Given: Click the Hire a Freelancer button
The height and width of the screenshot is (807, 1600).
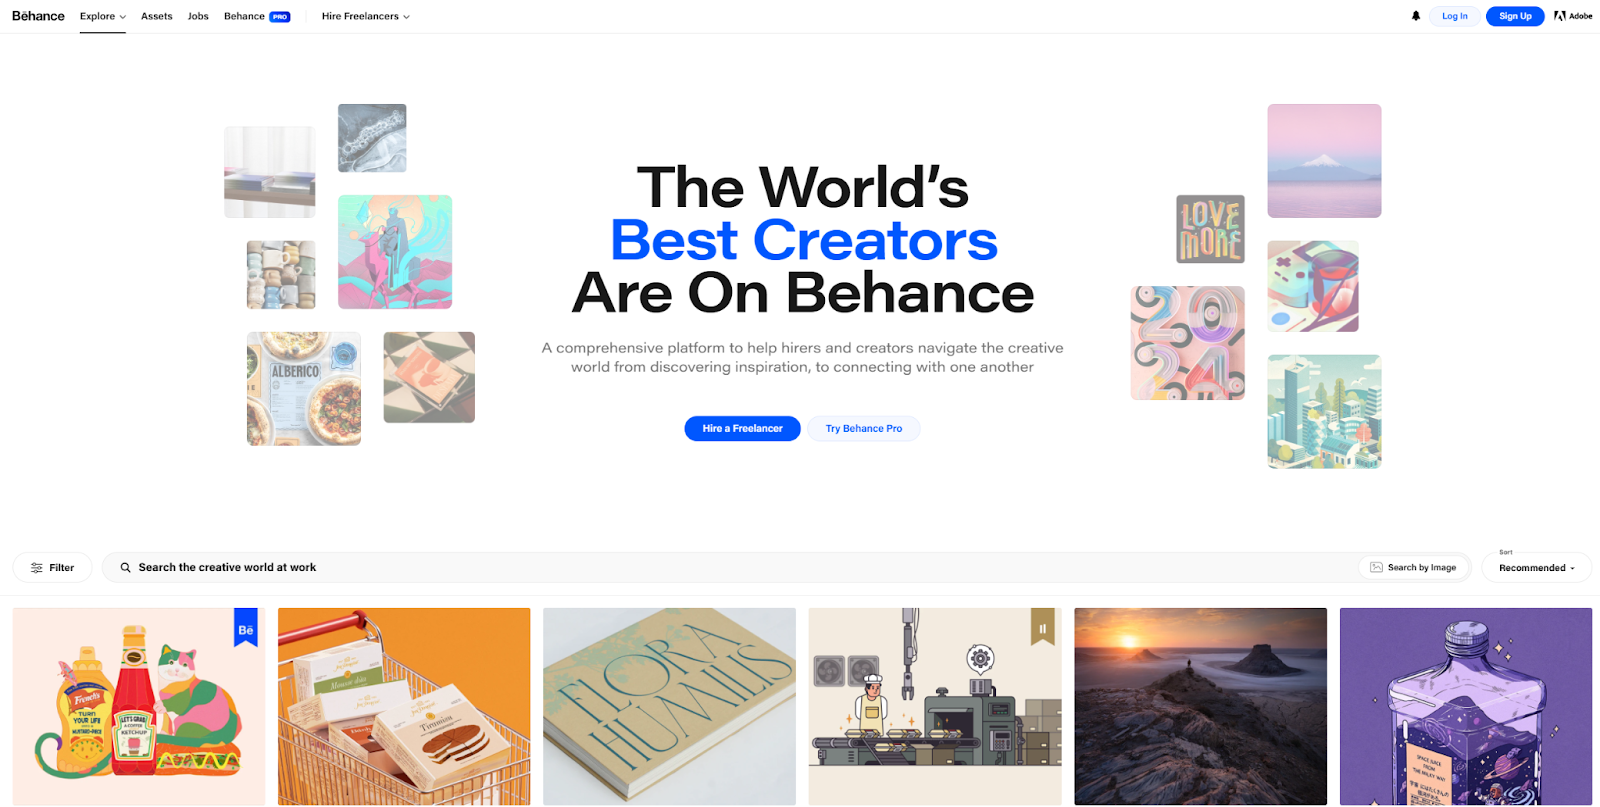Looking at the screenshot, I should coord(742,429).
